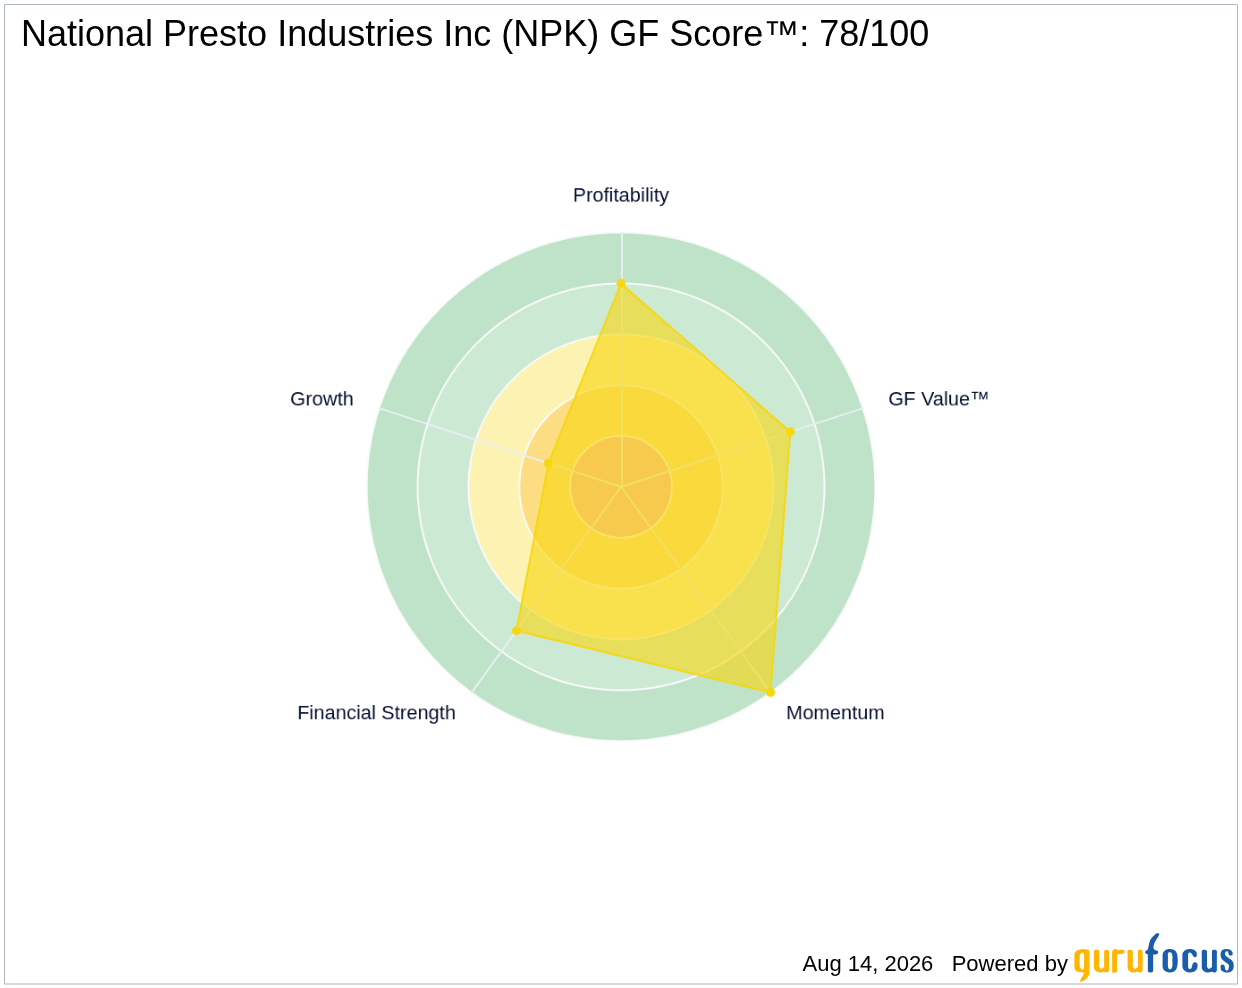Select the GF Value data point marker
The image size is (1242, 988).
coord(790,432)
